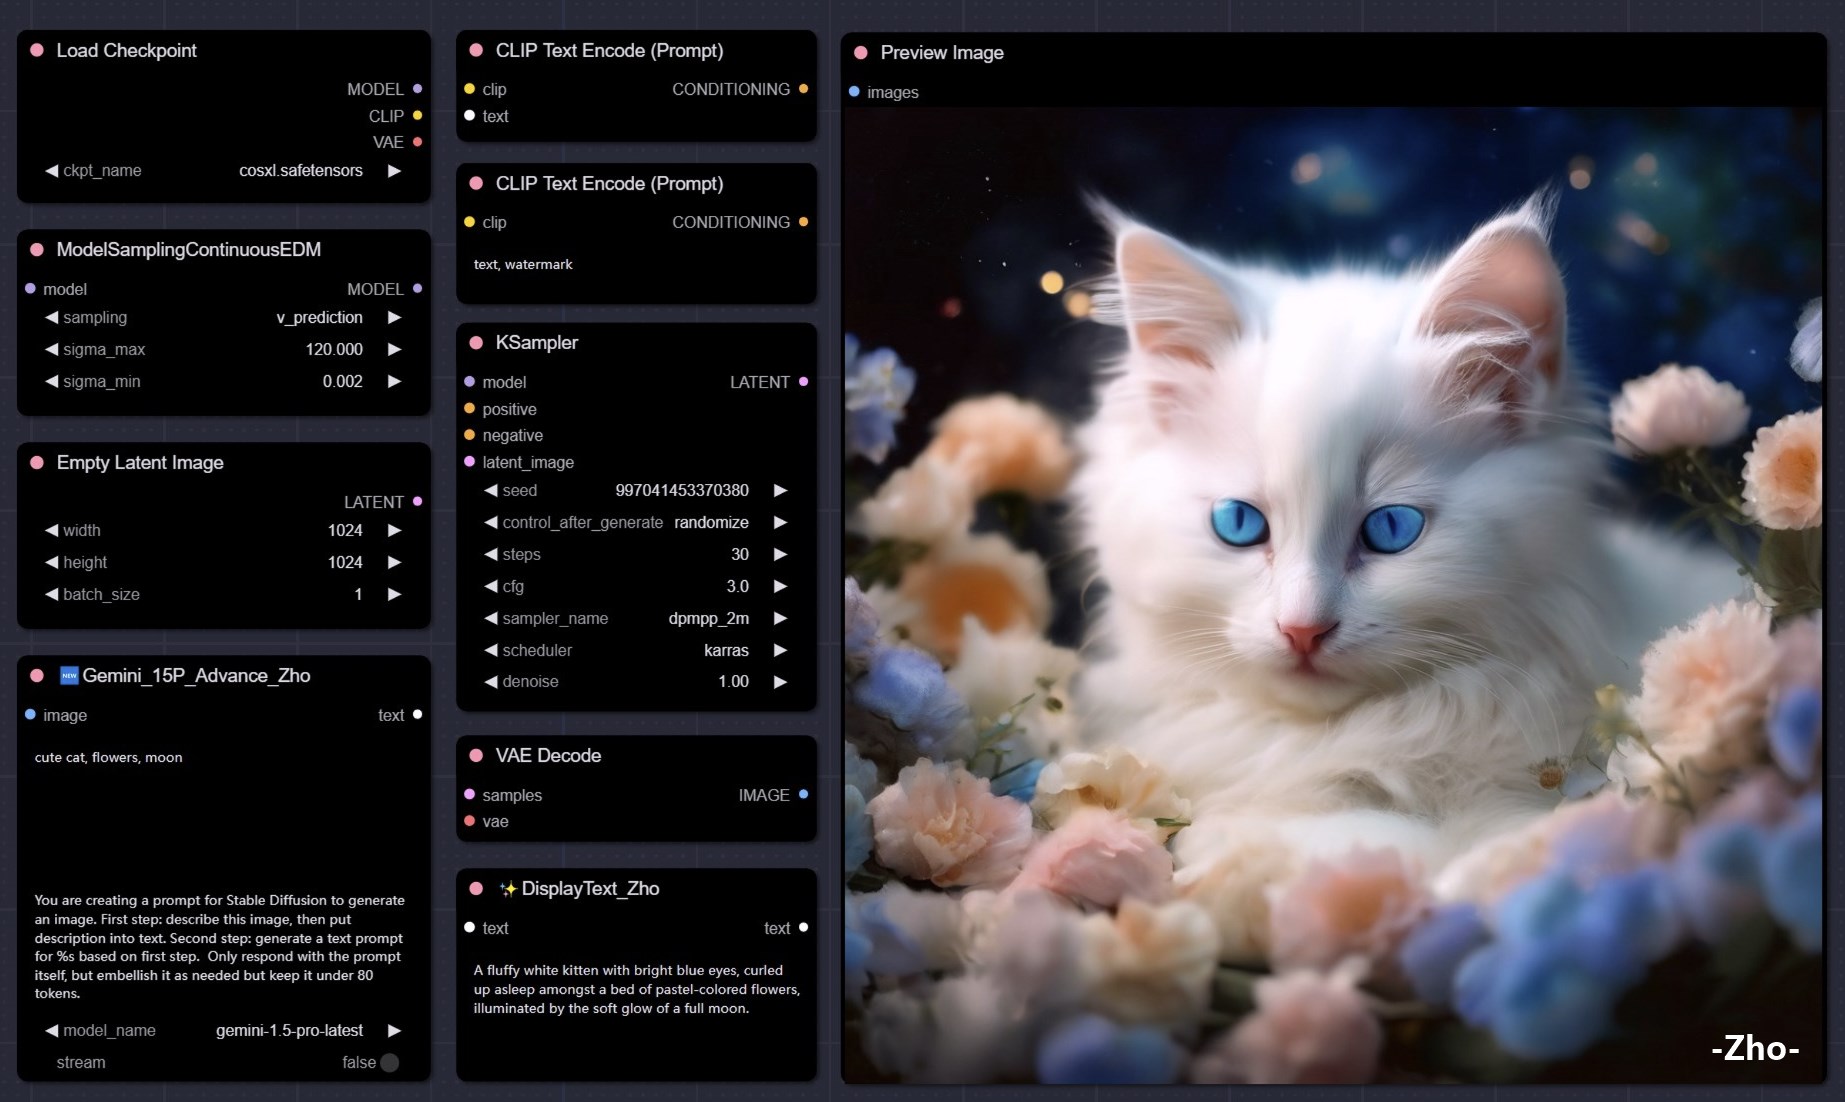This screenshot has height=1102, width=1845.
Task: Click the LATENT output port on KSampler
Action: tap(803, 382)
